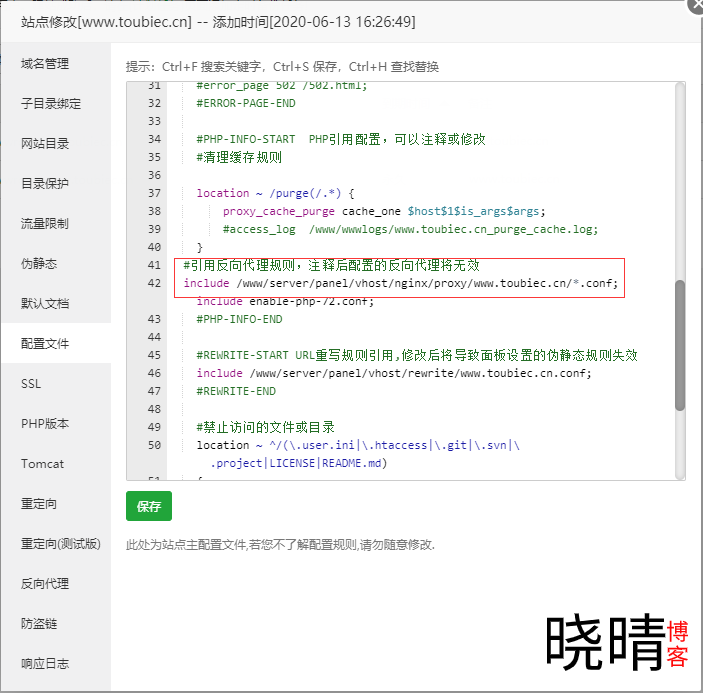
Task: Click line number 42 in gutter
Action: (154, 283)
